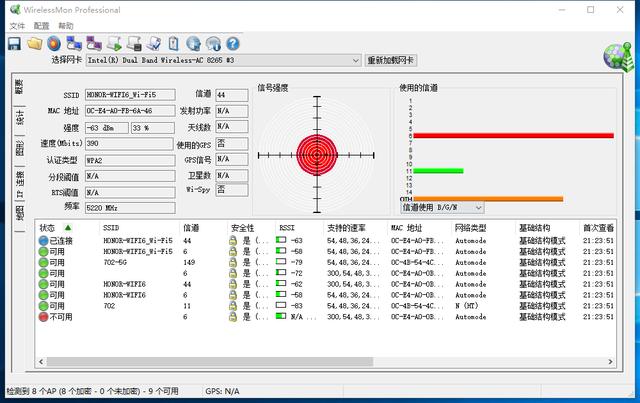Click the left arrow of the list scrollbar
640x403 pixels.
tap(41, 362)
